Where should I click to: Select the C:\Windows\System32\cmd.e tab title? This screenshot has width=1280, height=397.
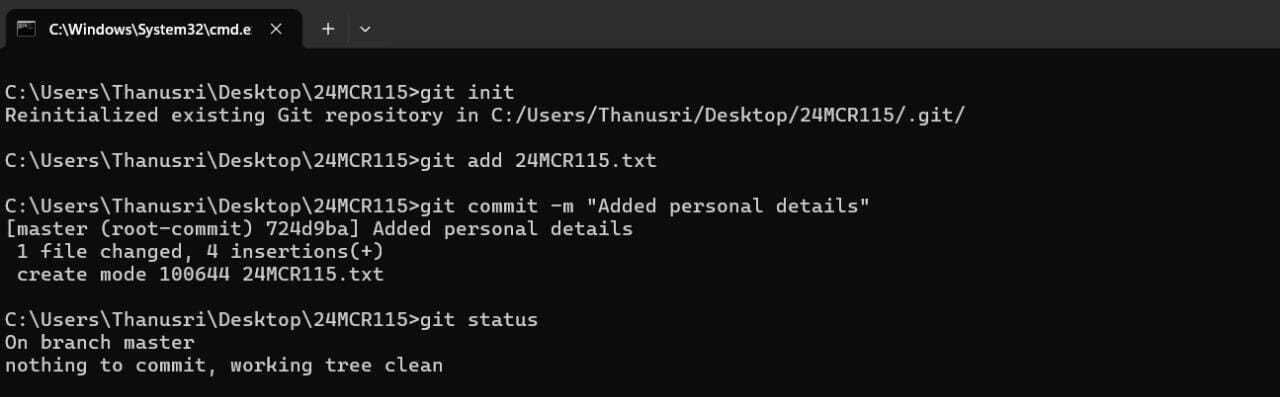pos(150,29)
